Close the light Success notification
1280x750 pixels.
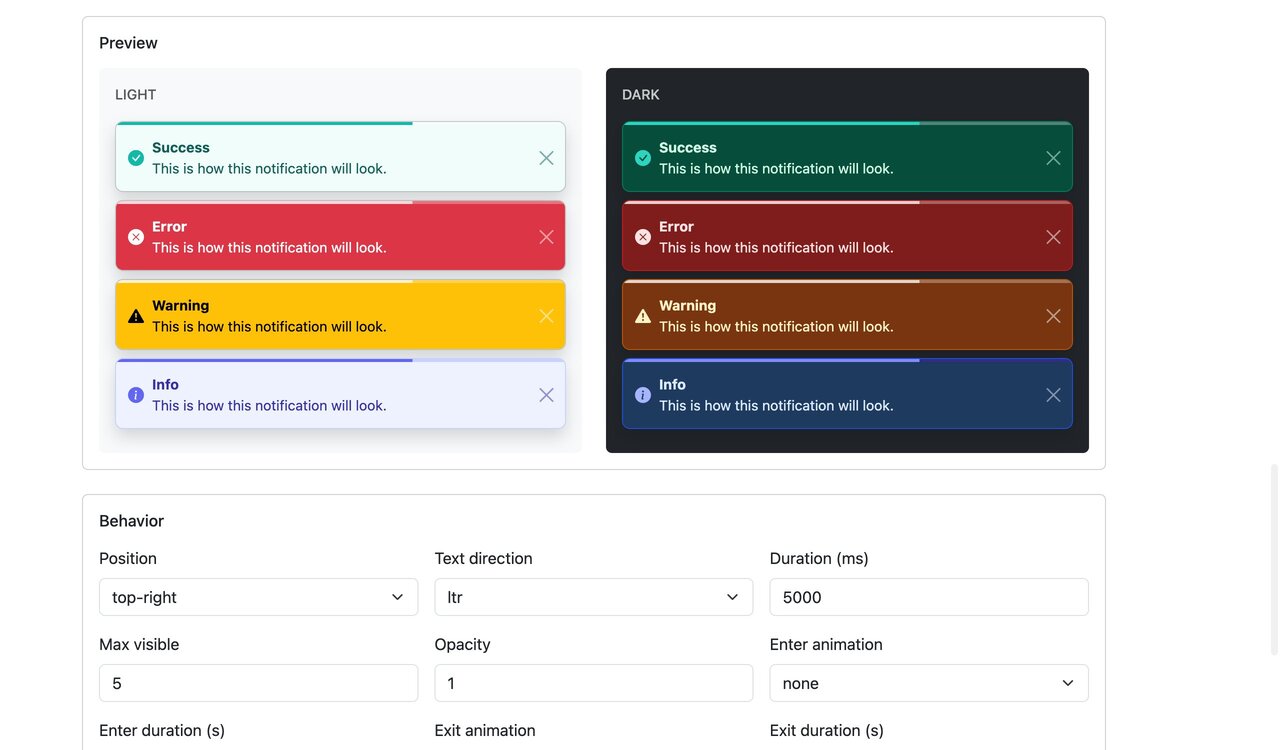coord(546,158)
